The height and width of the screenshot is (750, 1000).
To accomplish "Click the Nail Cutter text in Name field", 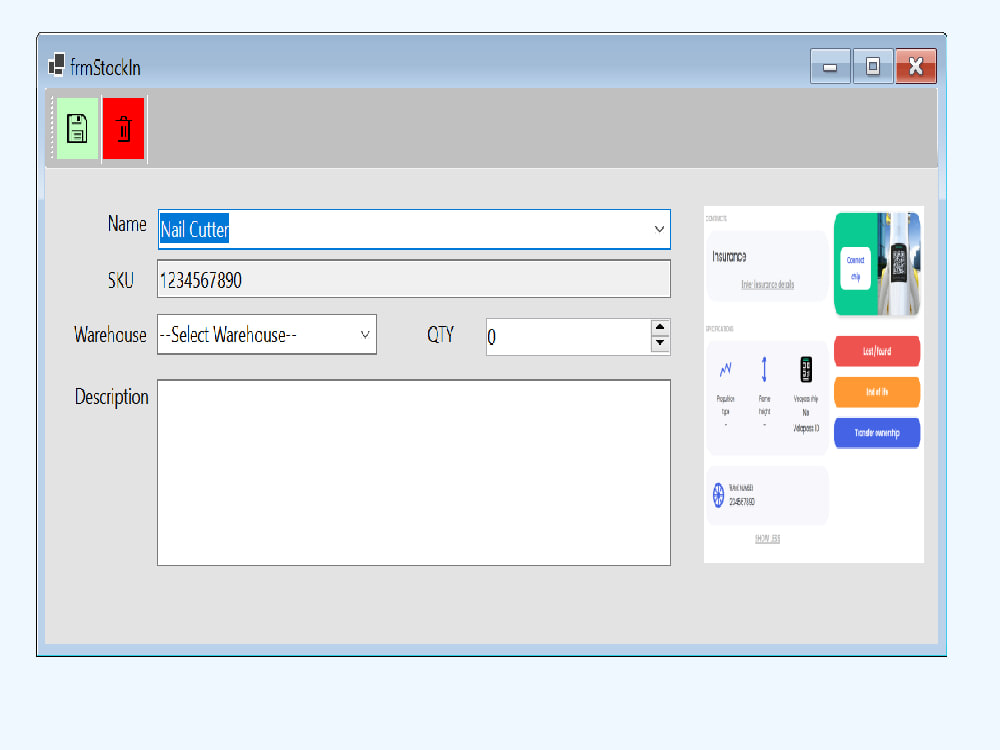I will 194,229.
